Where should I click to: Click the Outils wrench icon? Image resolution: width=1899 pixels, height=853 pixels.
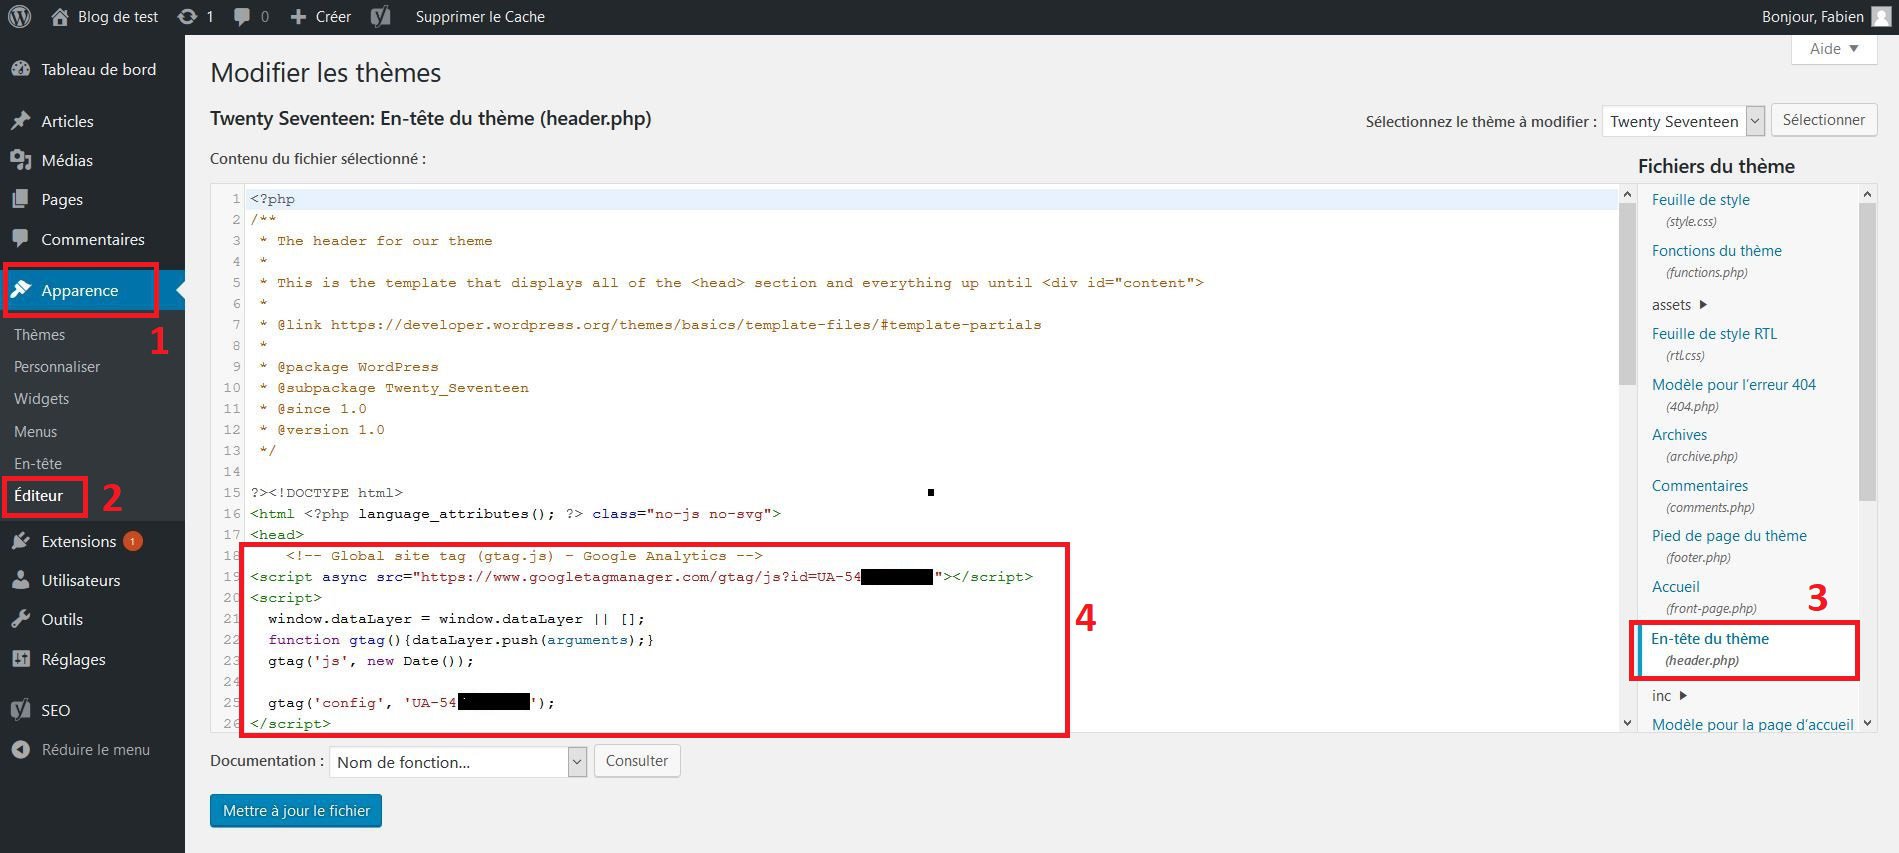click(20, 619)
